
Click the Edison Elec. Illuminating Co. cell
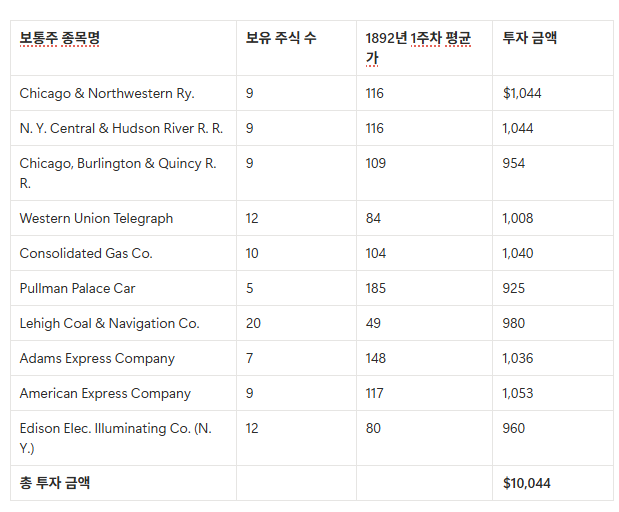116,438
